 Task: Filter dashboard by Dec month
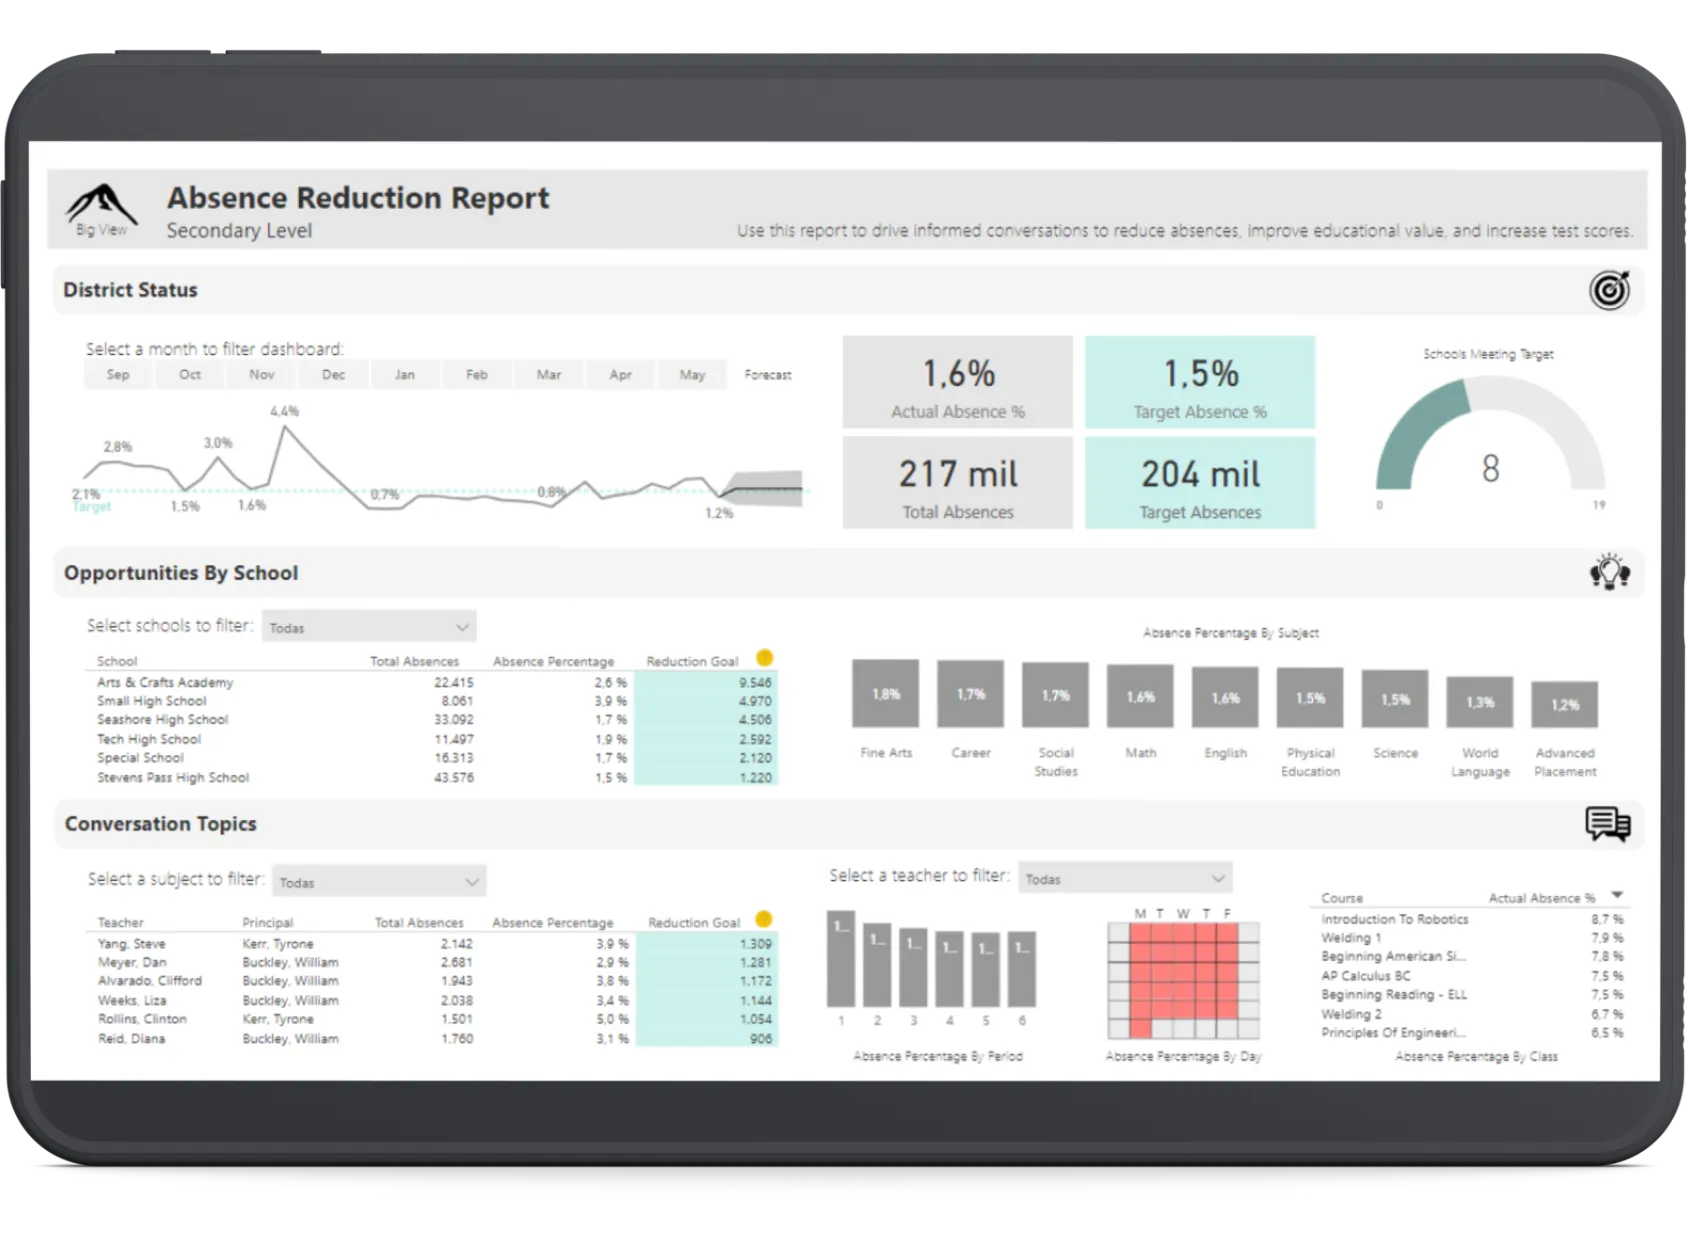pyautogui.click(x=333, y=375)
